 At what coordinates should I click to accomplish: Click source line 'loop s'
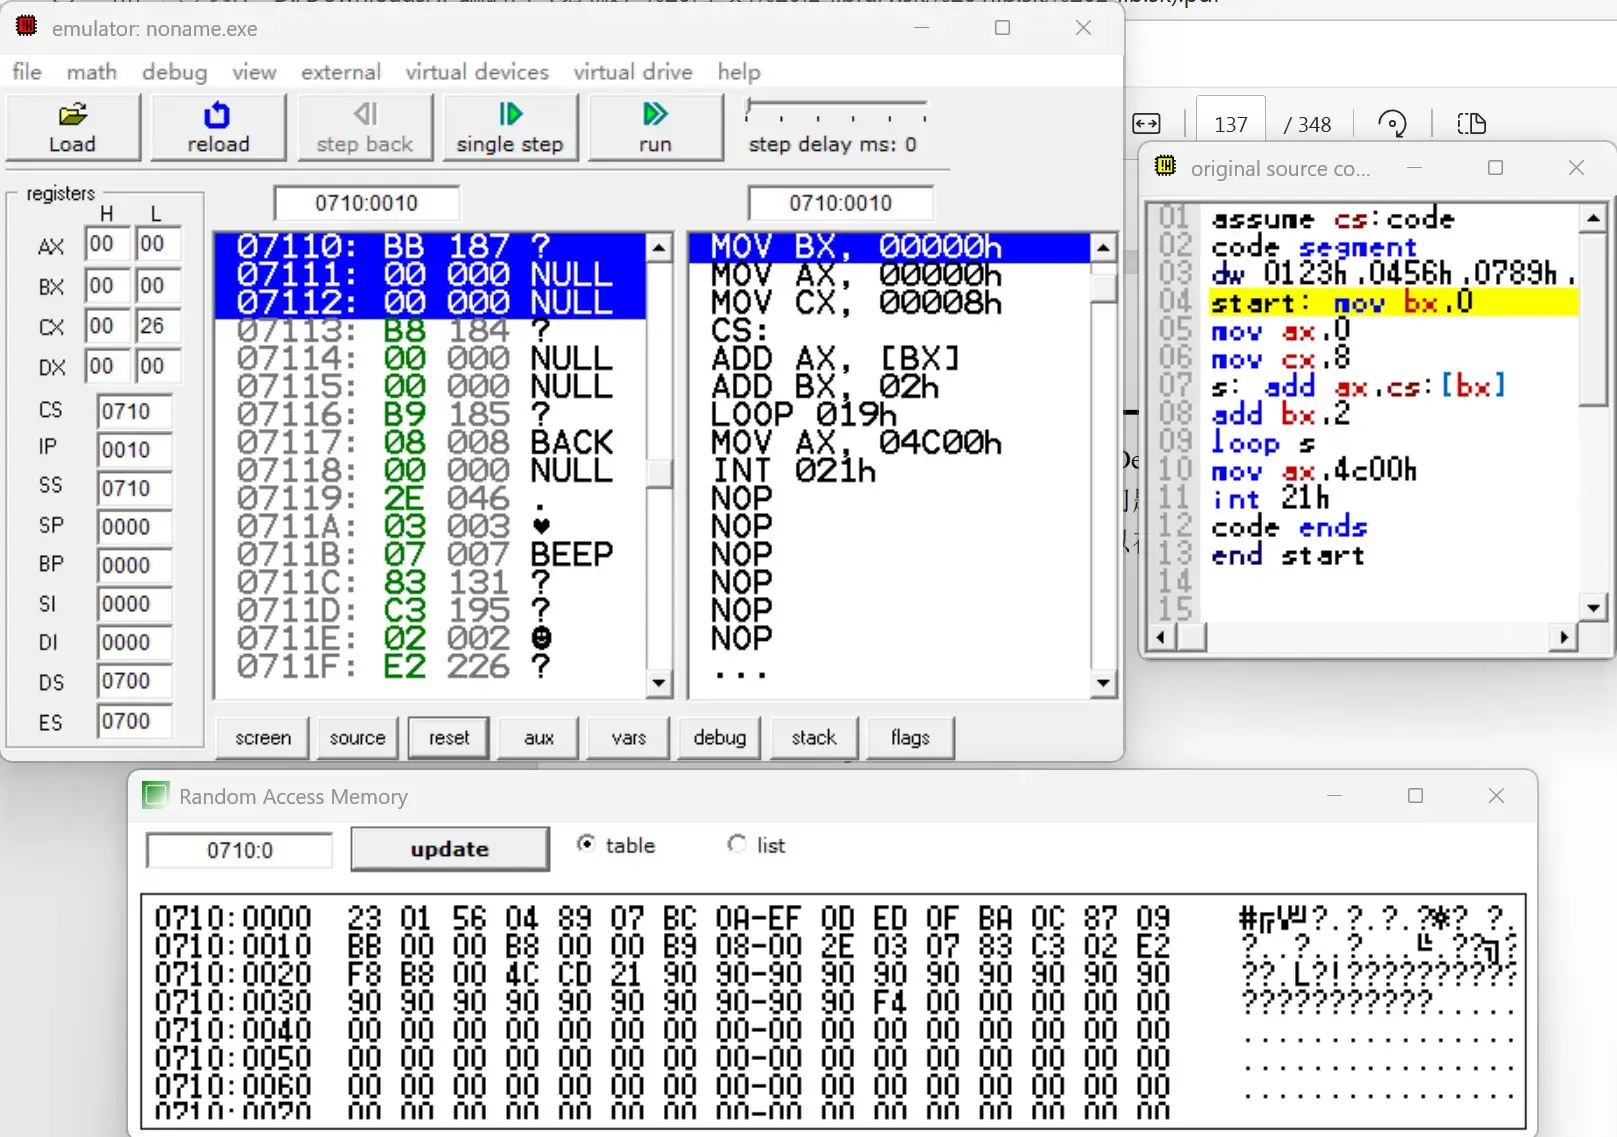click(x=1262, y=442)
